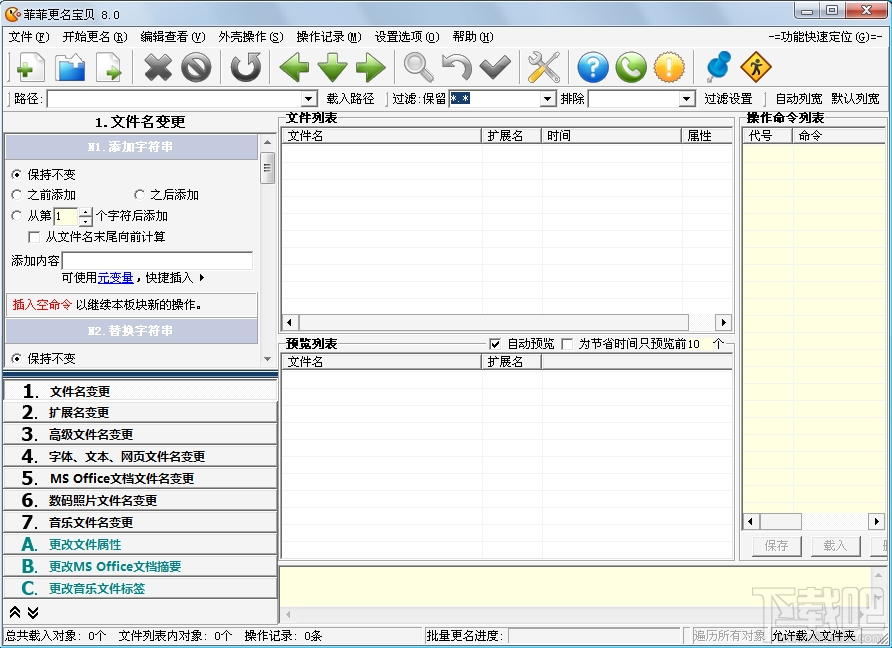Image resolution: width=892 pixels, height=648 pixels.
Task: Click the blue question mark help icon
Action: [593, 67]
